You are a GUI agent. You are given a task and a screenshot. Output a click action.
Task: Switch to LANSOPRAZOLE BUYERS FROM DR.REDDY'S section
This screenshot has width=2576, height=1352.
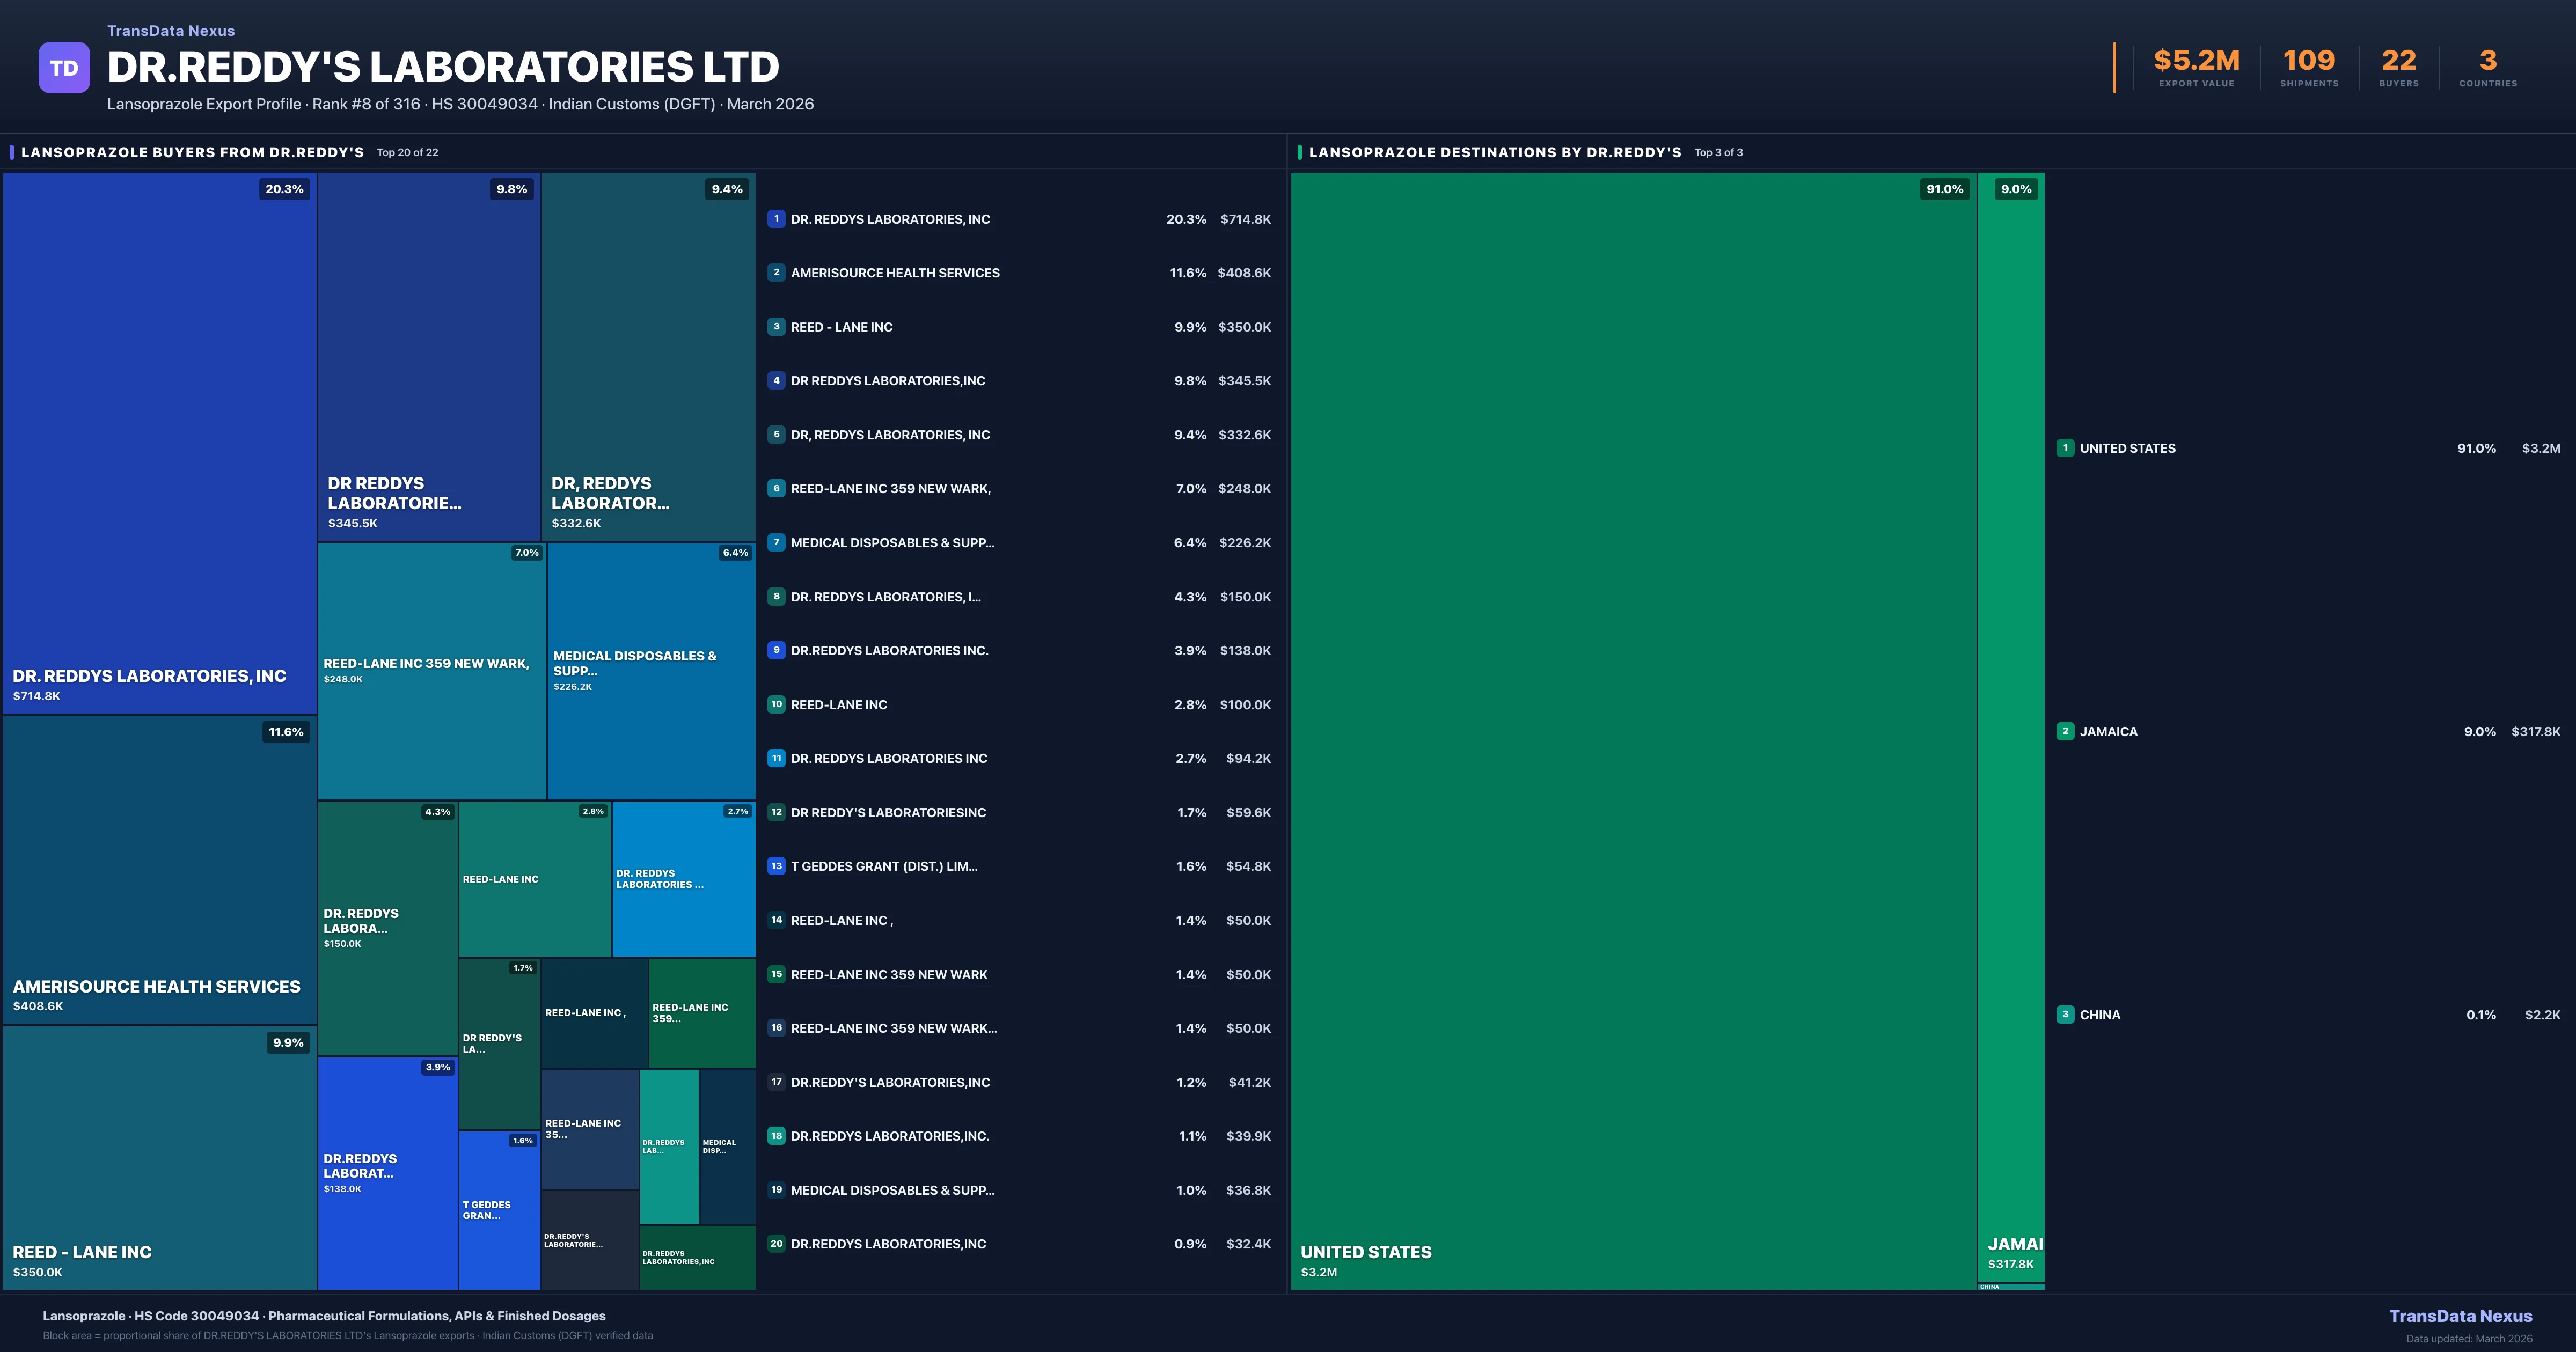[192, 152]
